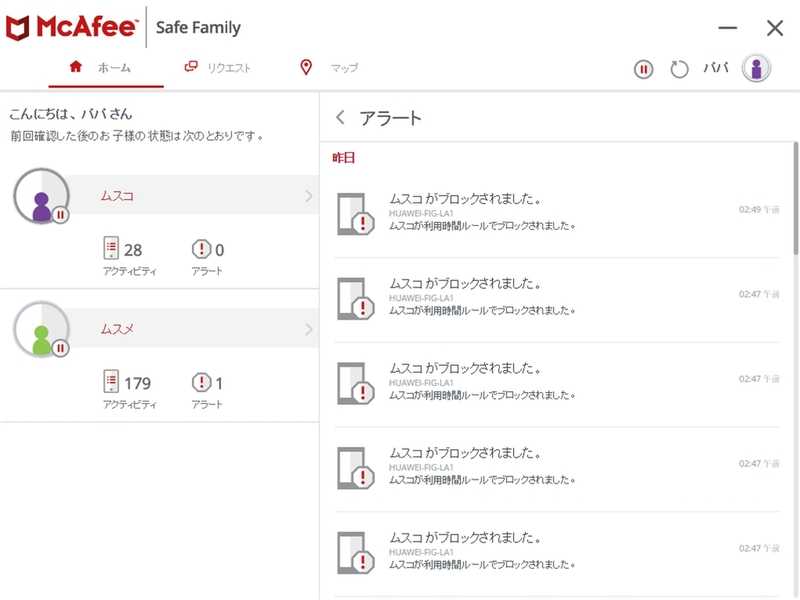Image resolution: width=800 pixels, height=600 pixels.
Task: Expand ムスメ row with chevron arrow
Action: click(308, 329)
